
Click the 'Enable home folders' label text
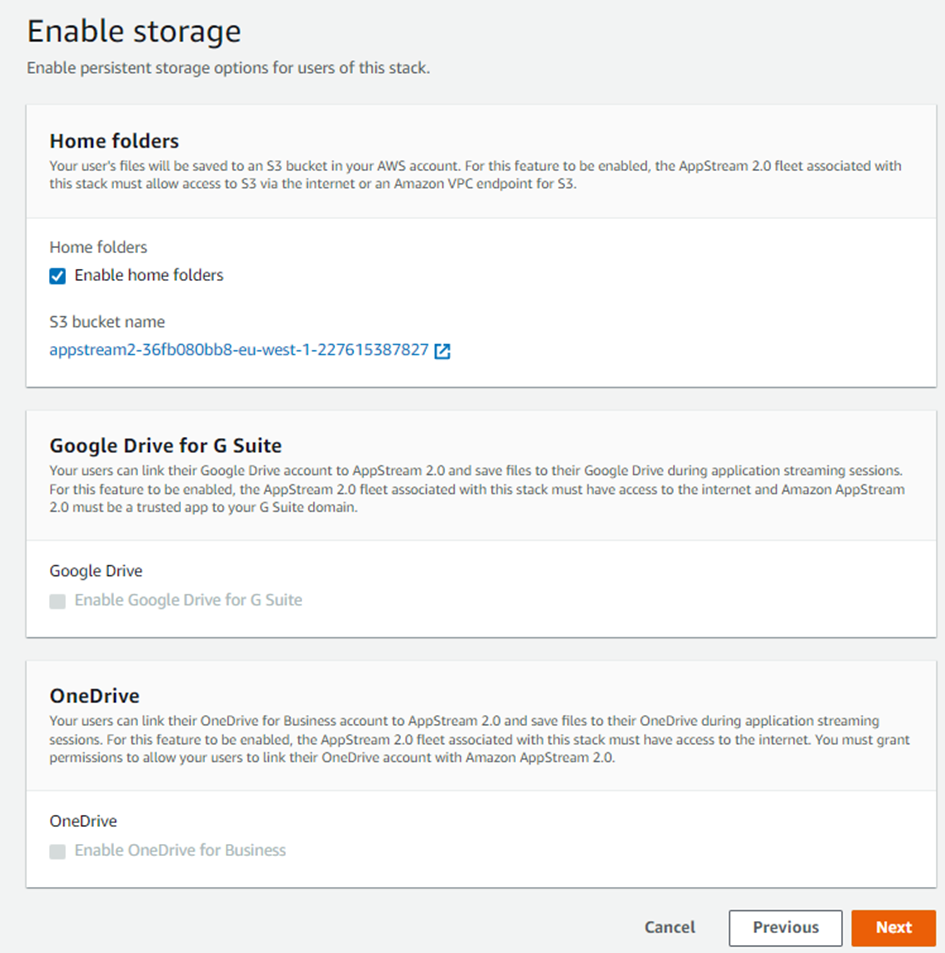click(x=149, y=275)
